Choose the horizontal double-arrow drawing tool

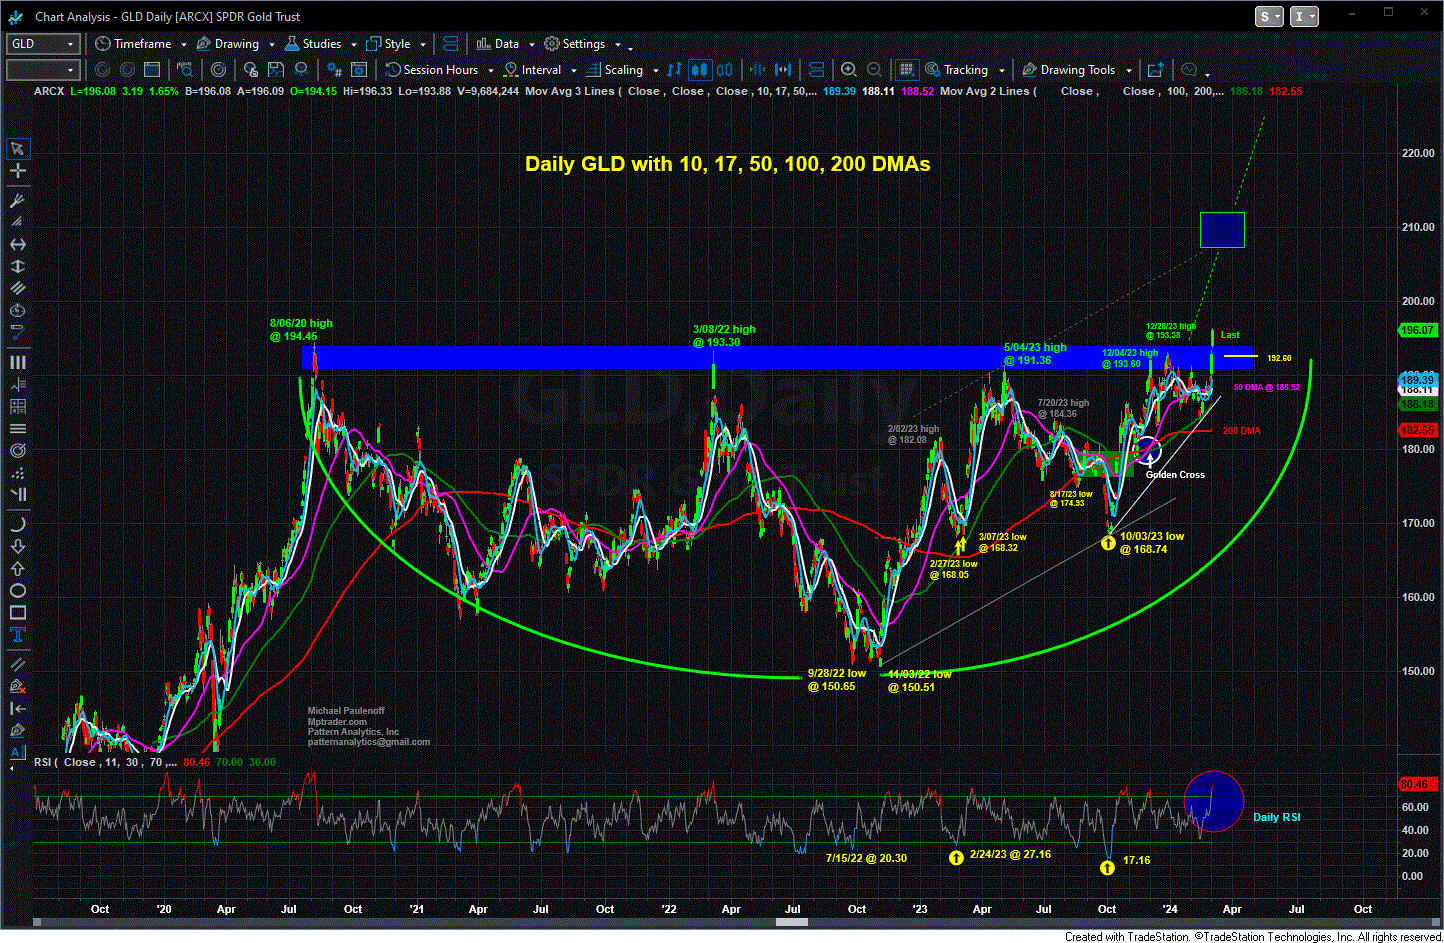coord(18,245)
